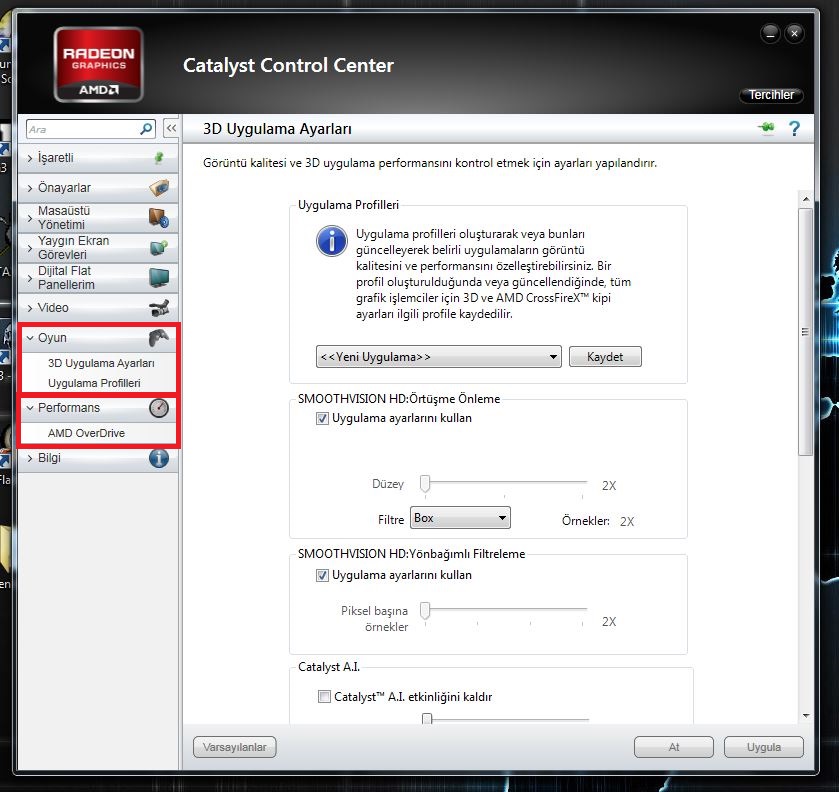The image size is (839, 792).
Task: Open the Tercihler menu
Action: [771, 95]
